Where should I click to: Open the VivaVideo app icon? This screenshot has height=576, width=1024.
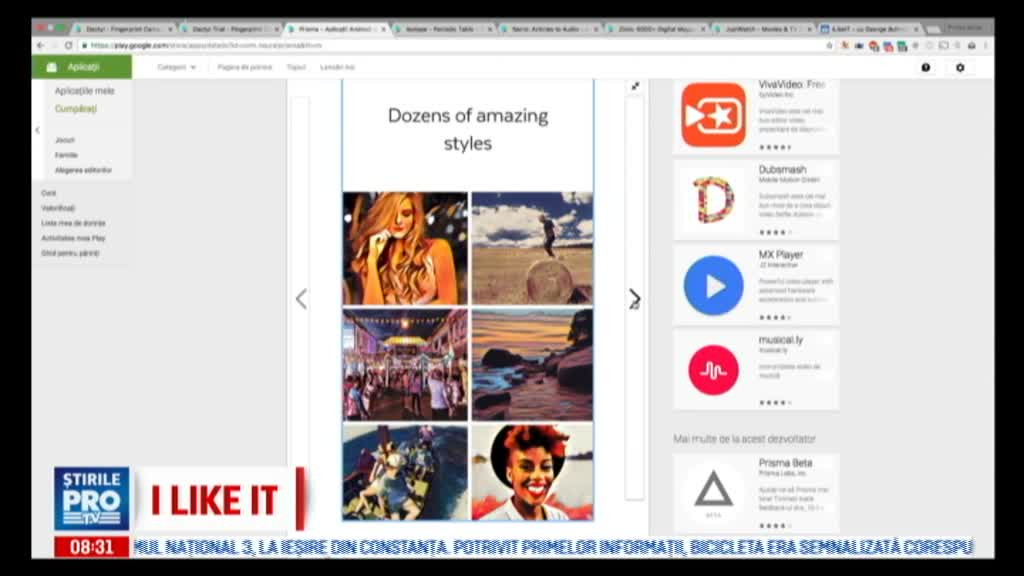712,113
